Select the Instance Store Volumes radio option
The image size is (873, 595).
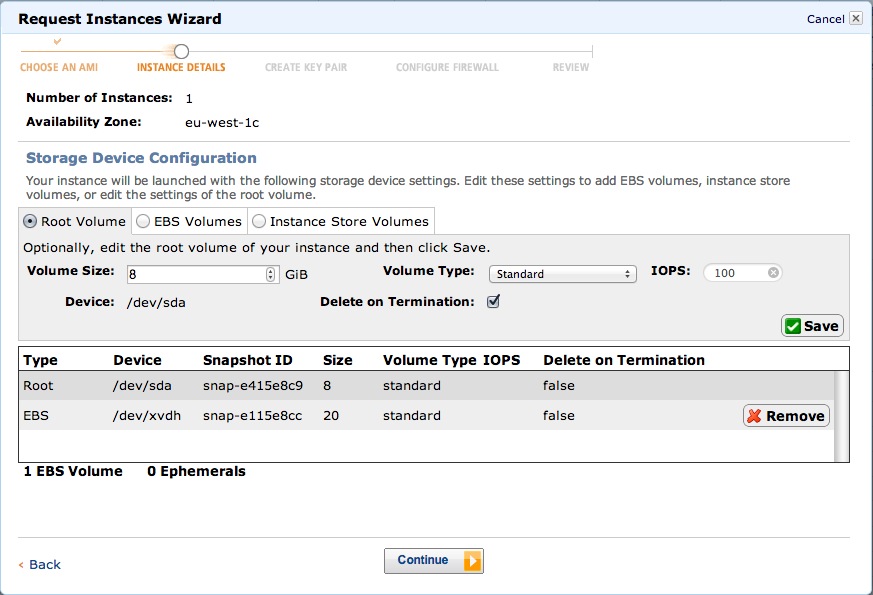tap(259, 221)
